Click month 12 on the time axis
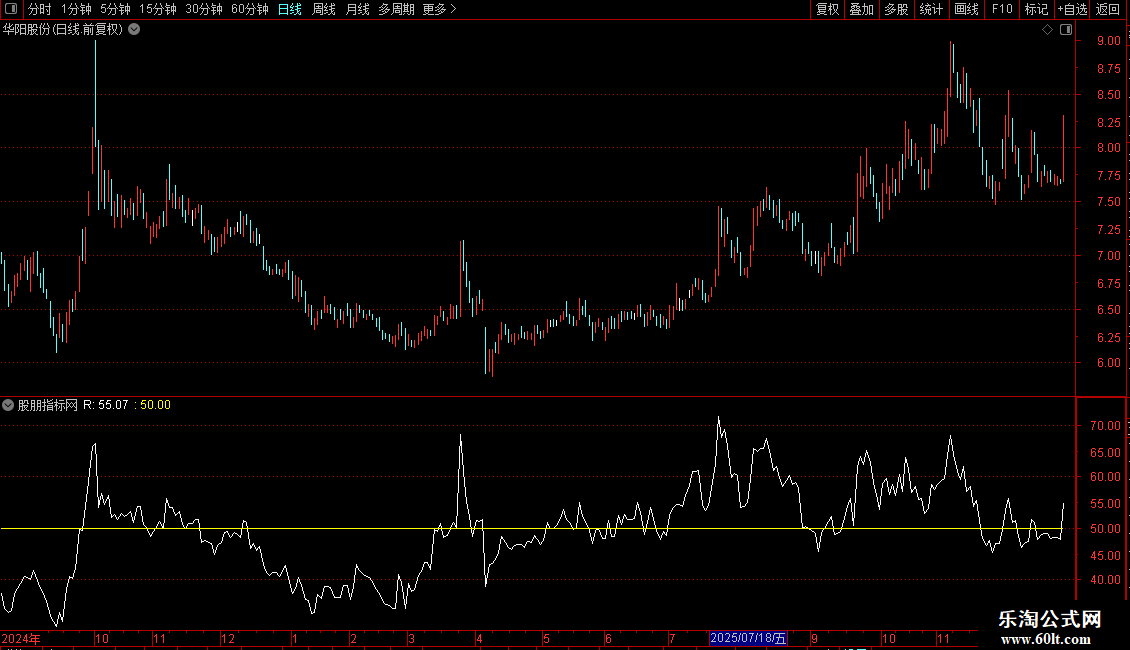 tap(228, 638)
